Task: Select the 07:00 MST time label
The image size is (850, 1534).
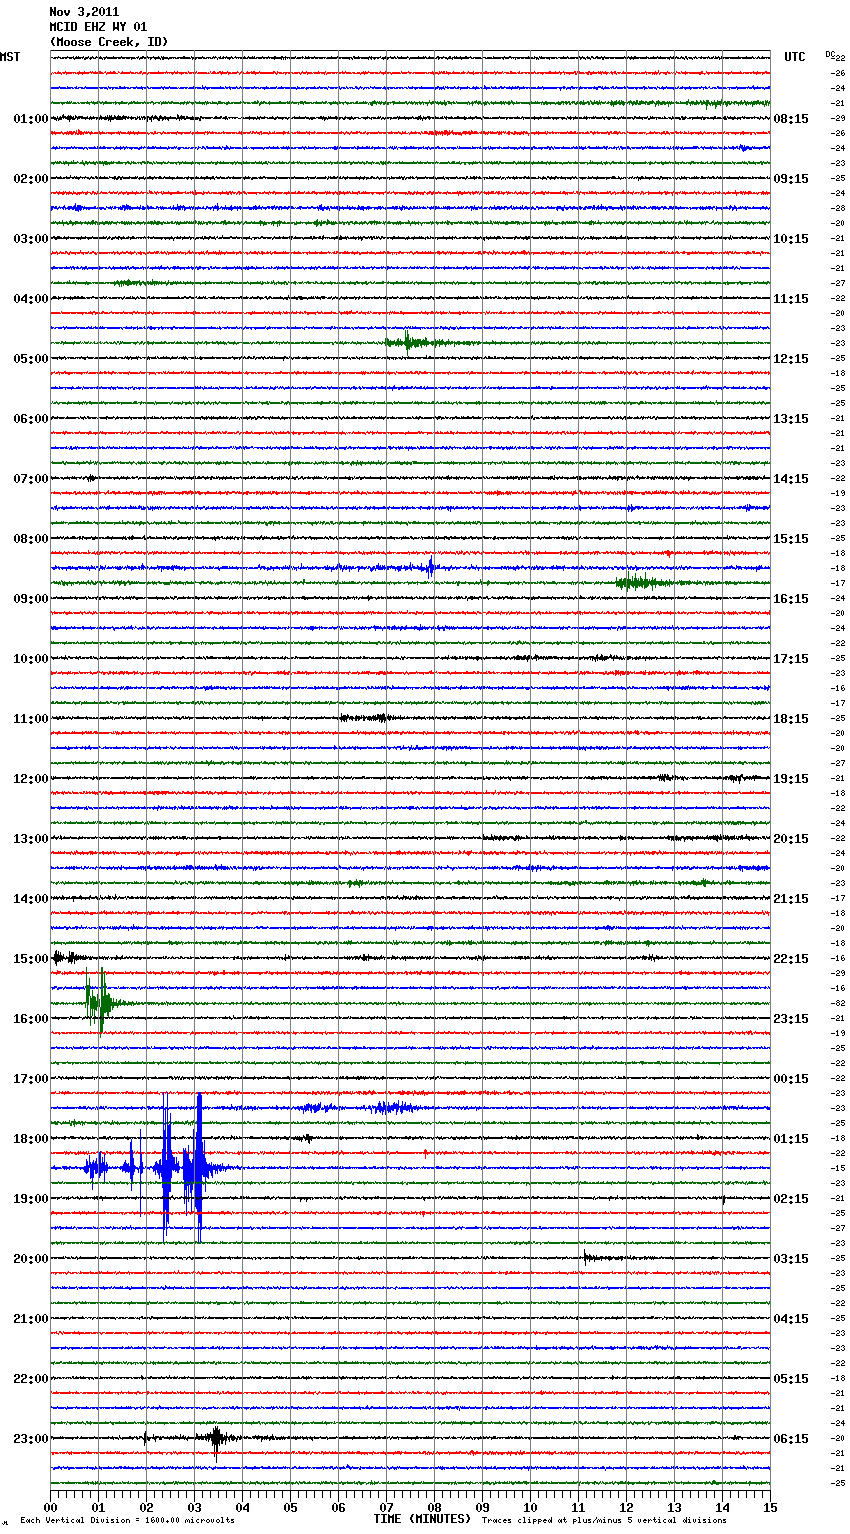Action: (30, 479)
